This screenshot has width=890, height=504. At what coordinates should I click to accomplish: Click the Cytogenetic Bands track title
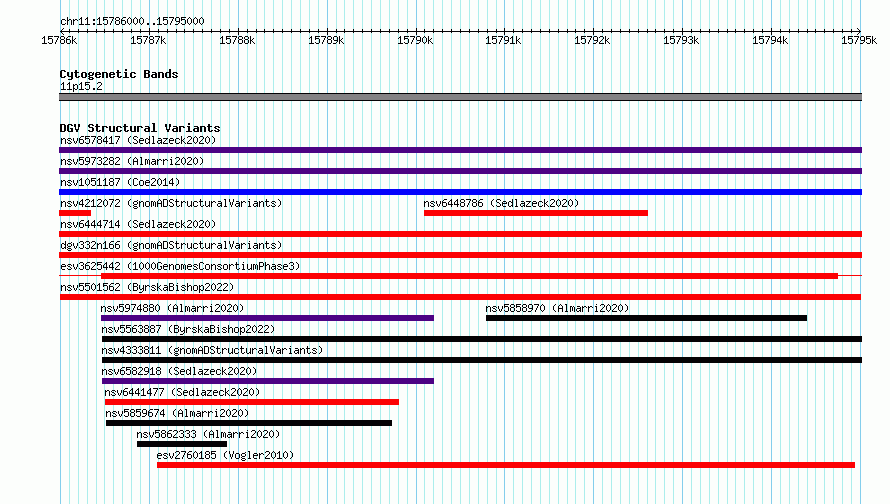click(x=119, y=74)
